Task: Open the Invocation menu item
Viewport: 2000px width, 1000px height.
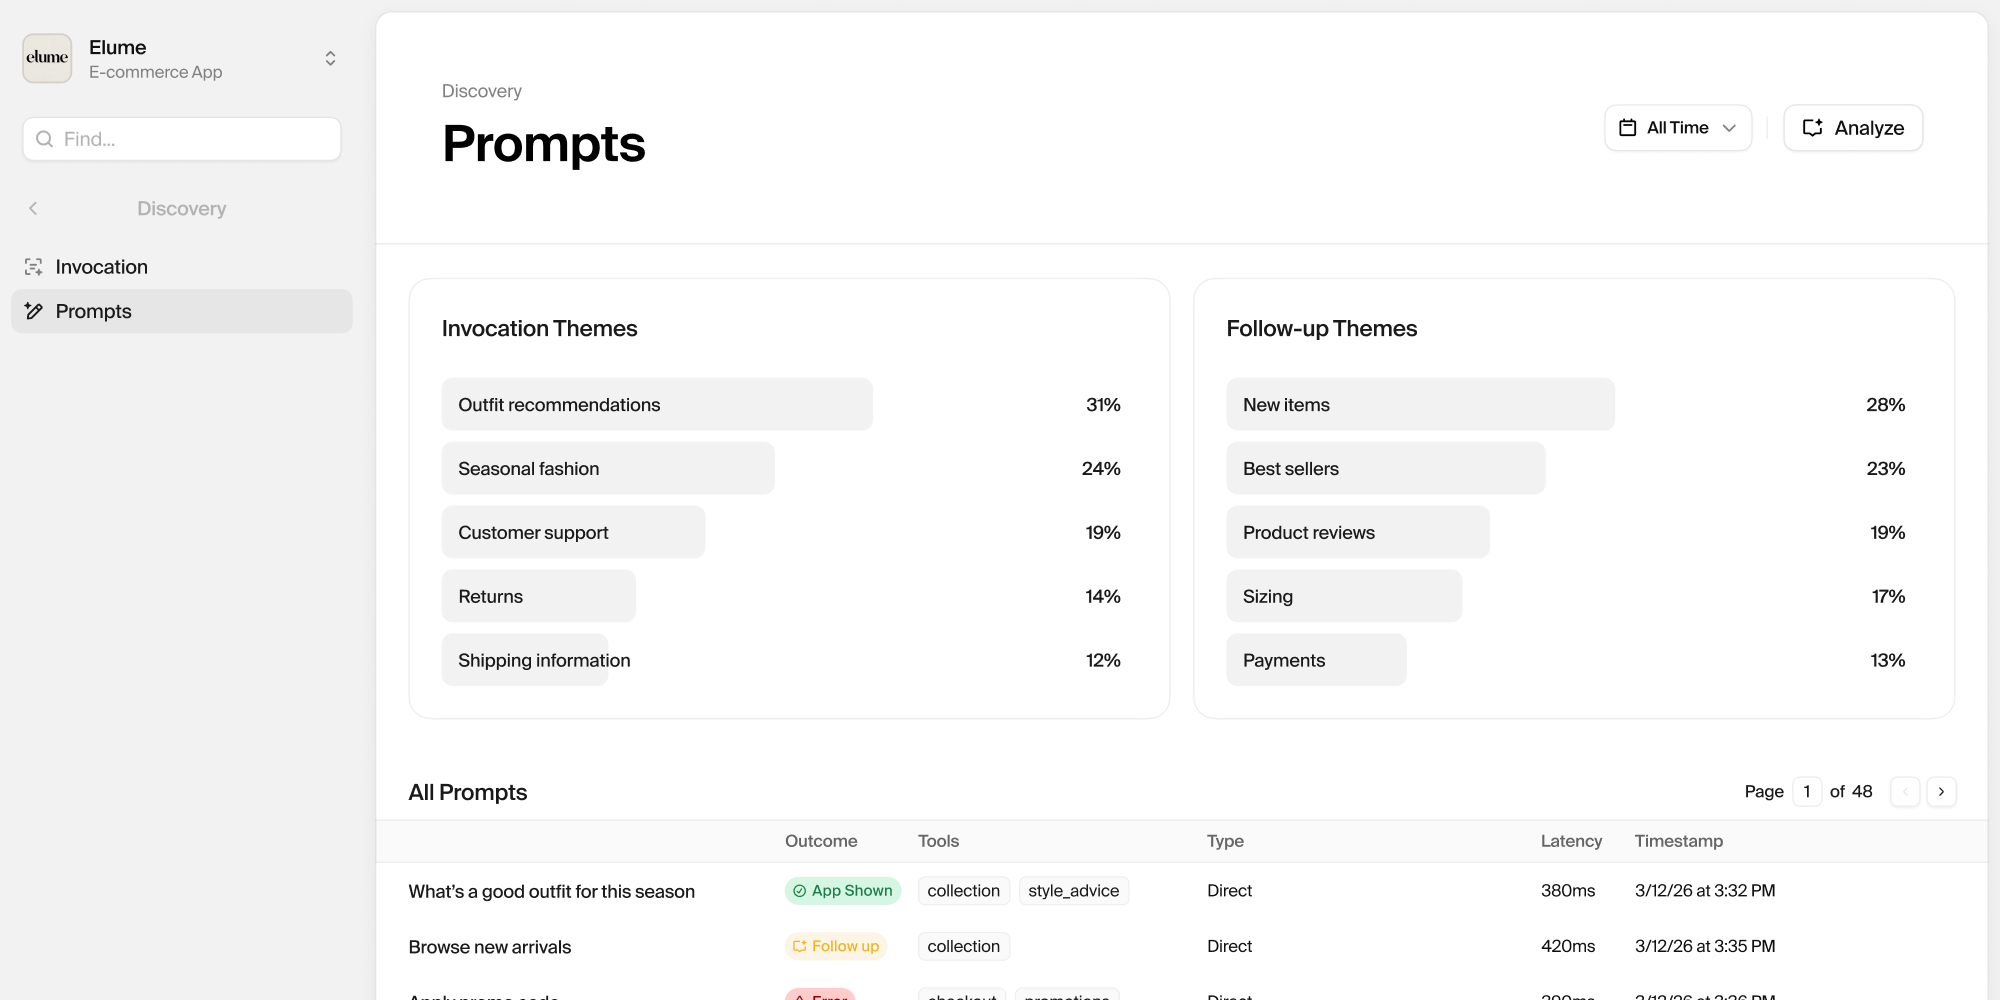Action: pos(101,267)
